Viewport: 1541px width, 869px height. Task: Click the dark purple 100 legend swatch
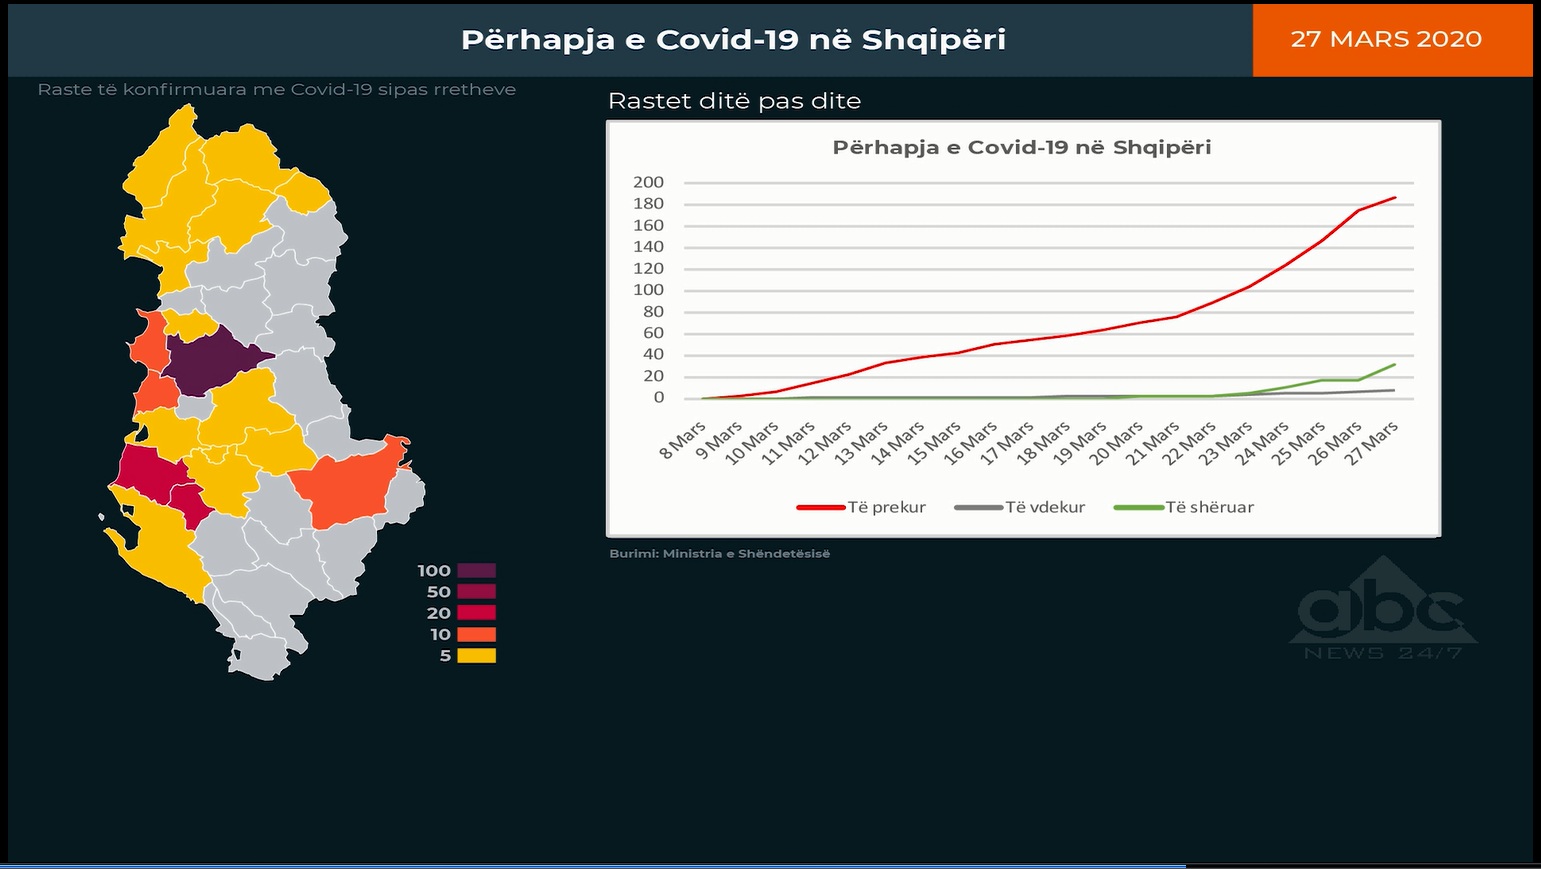click(477, 571)
